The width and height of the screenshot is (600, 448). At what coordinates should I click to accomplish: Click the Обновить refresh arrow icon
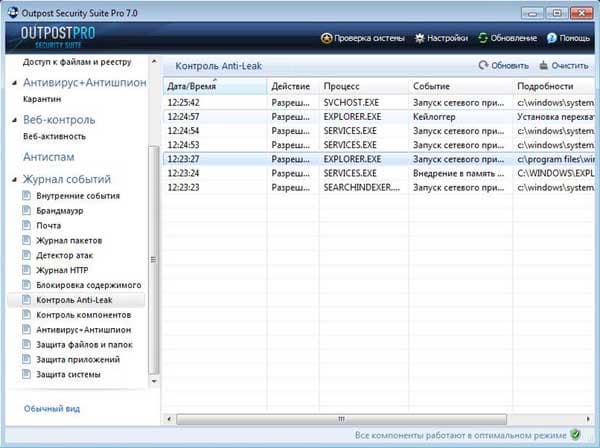483,65
